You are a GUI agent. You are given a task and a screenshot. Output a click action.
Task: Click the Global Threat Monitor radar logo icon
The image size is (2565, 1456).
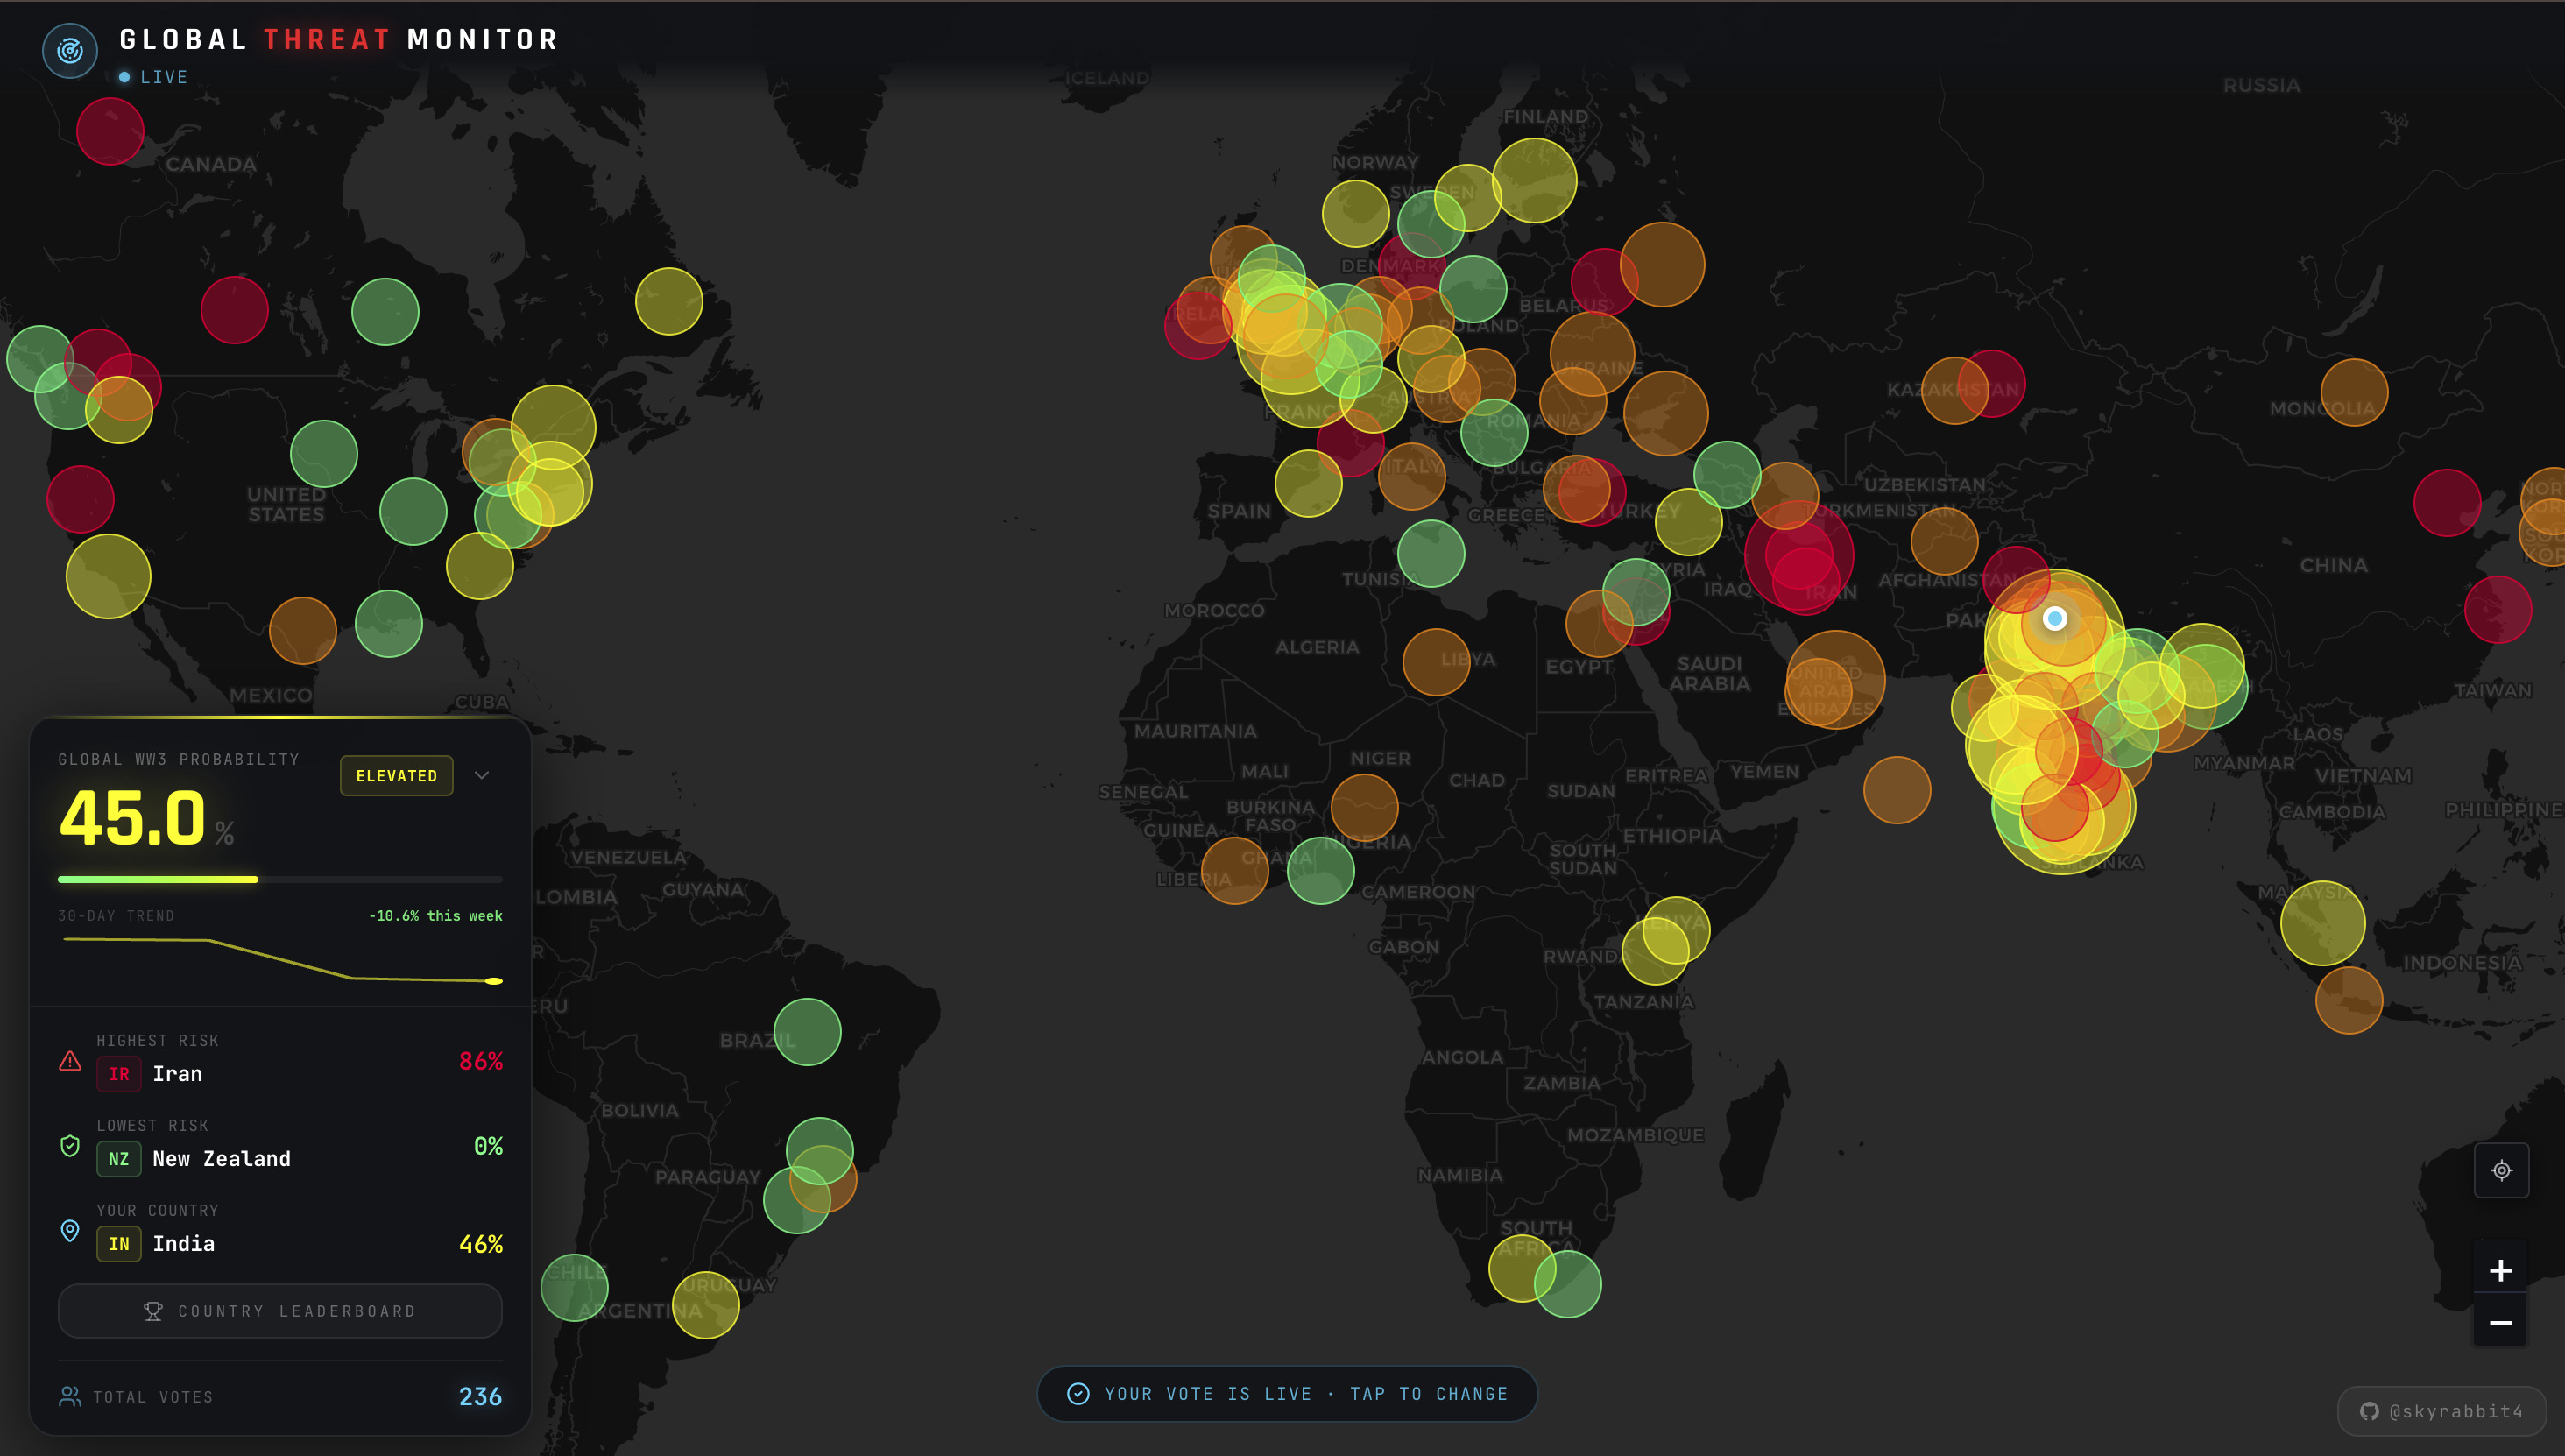[68, 48]
